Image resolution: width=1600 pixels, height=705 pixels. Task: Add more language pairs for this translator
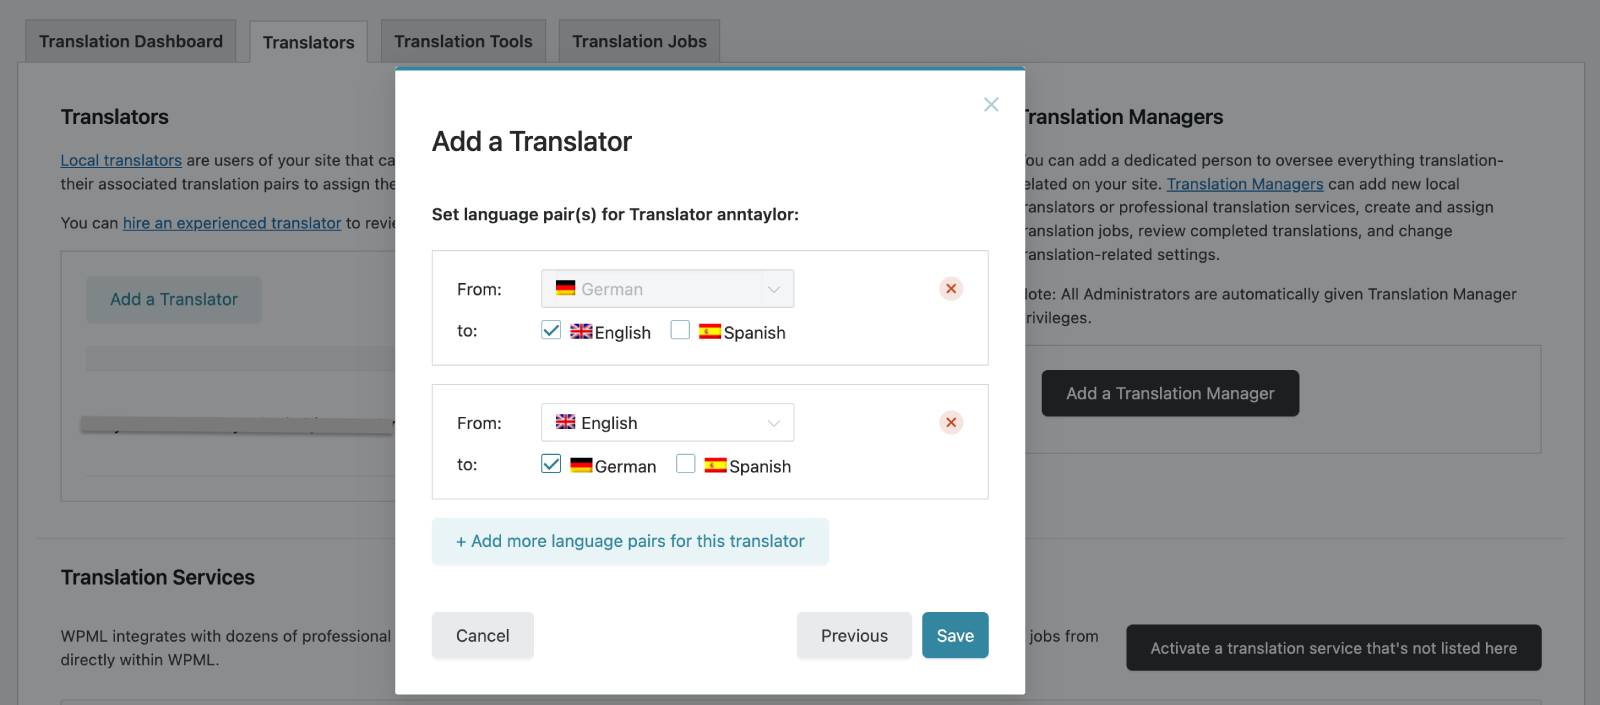pyautogui.click(x=630, y=541)
